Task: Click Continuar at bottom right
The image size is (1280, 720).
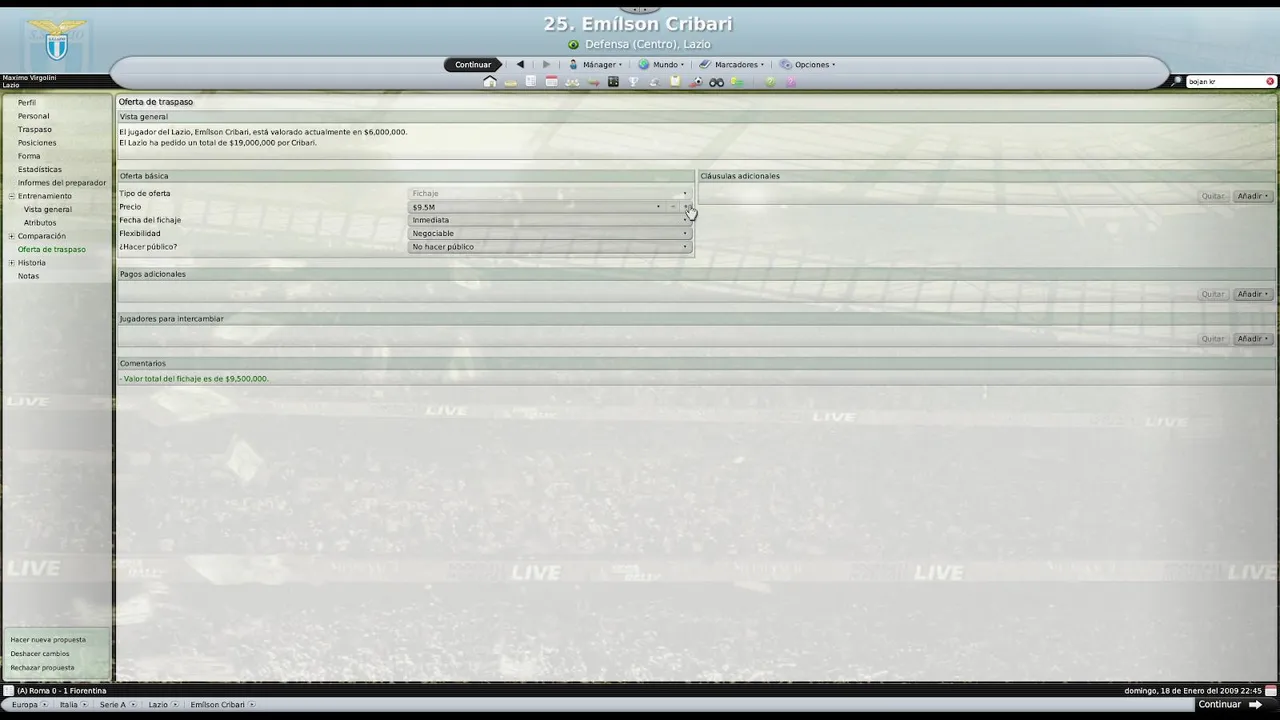Action: pos(1230,704)
